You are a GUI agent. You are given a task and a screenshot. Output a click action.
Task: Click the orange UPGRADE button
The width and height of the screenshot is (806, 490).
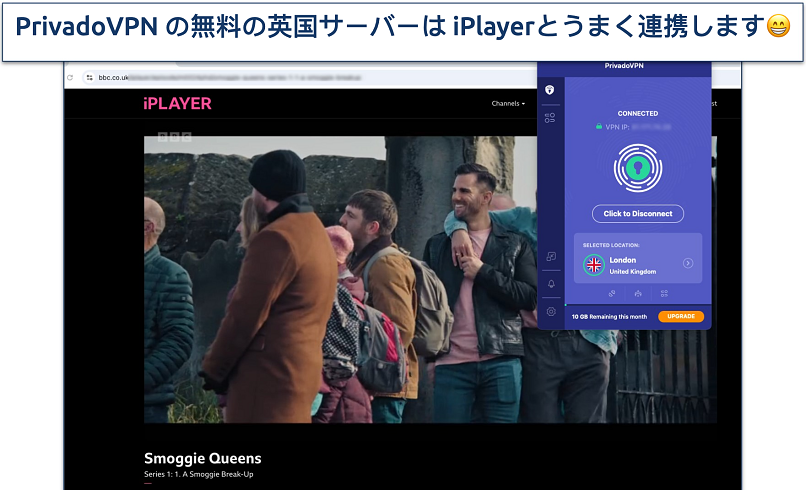681,316
